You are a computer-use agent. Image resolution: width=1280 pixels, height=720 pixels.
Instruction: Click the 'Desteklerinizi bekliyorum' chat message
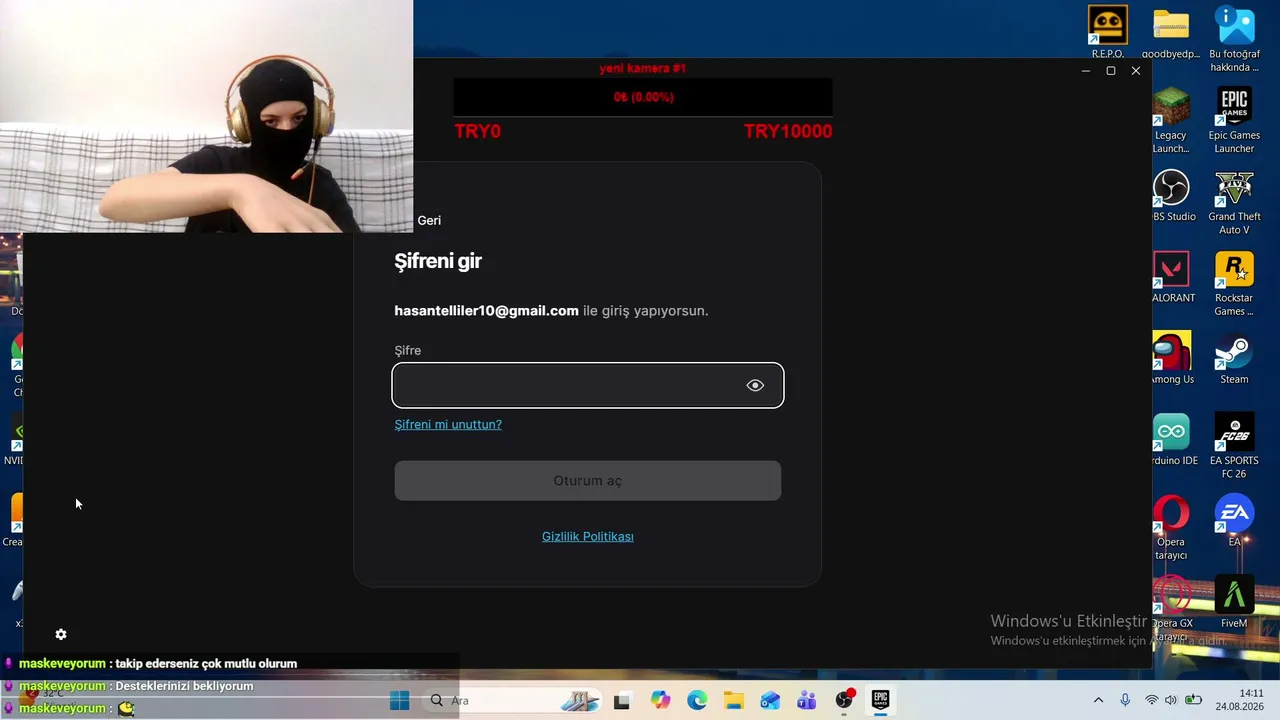pos(184,686)
